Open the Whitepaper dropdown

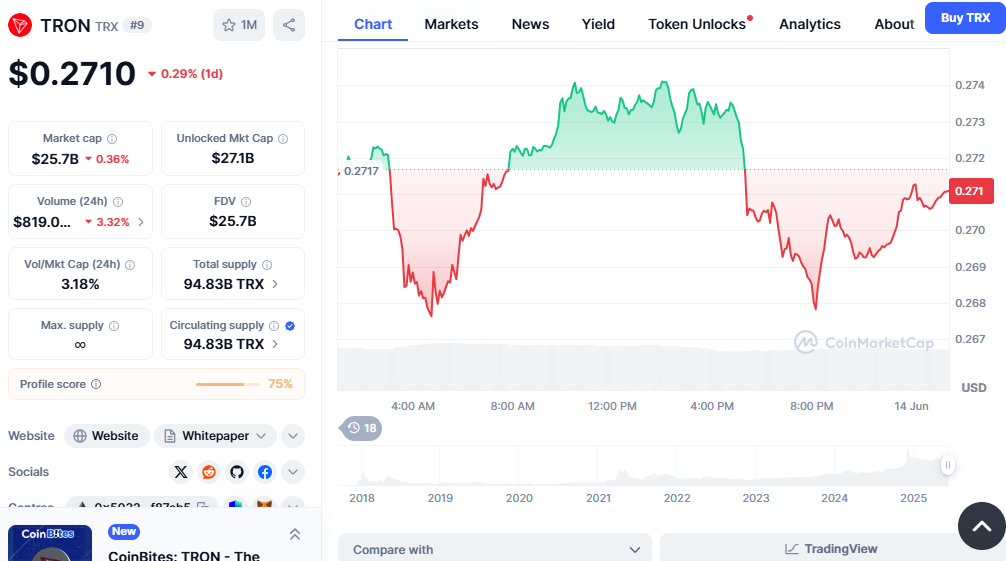[216, 436]
